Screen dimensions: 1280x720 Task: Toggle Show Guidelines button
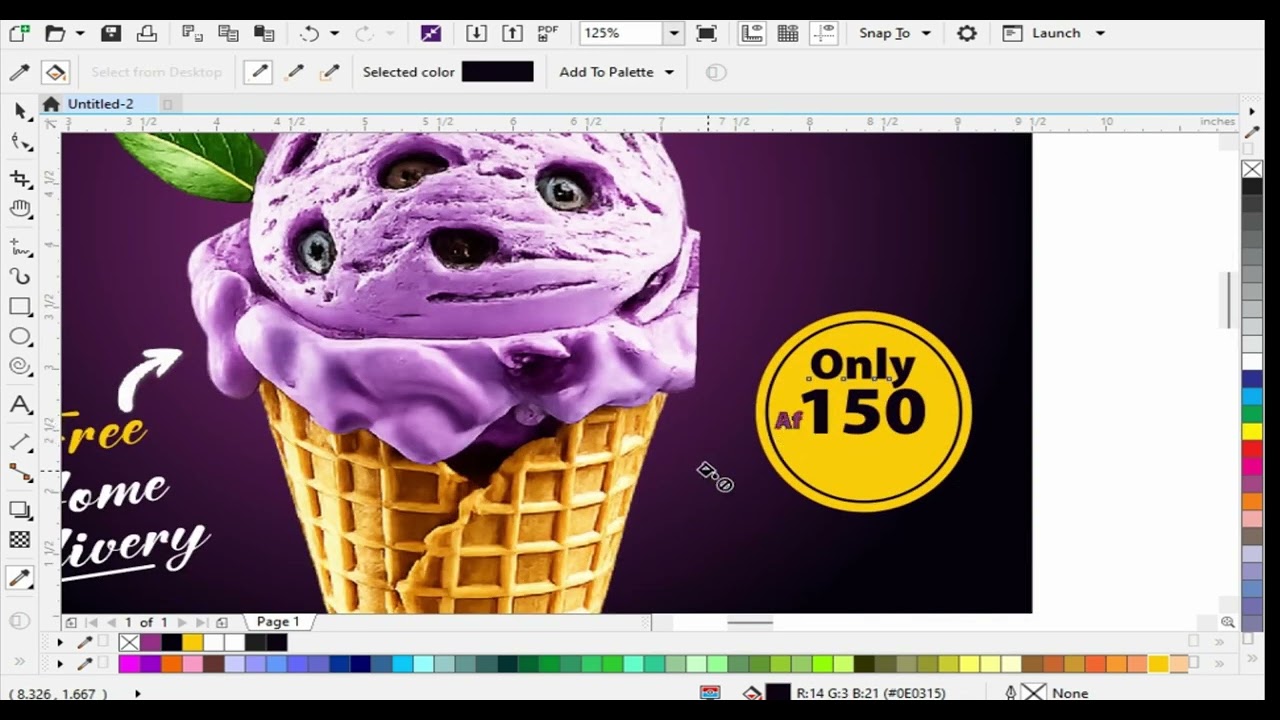click(824, 33)
